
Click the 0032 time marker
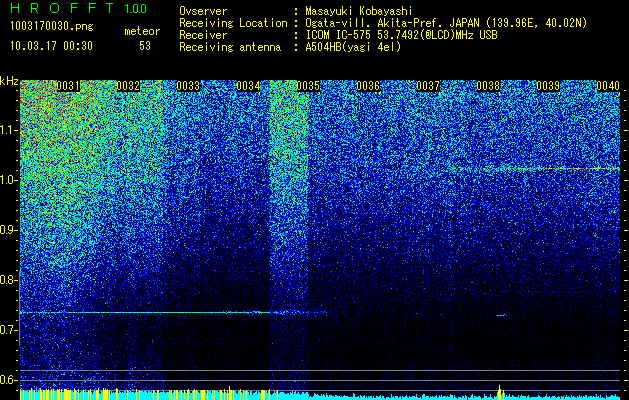128,86
